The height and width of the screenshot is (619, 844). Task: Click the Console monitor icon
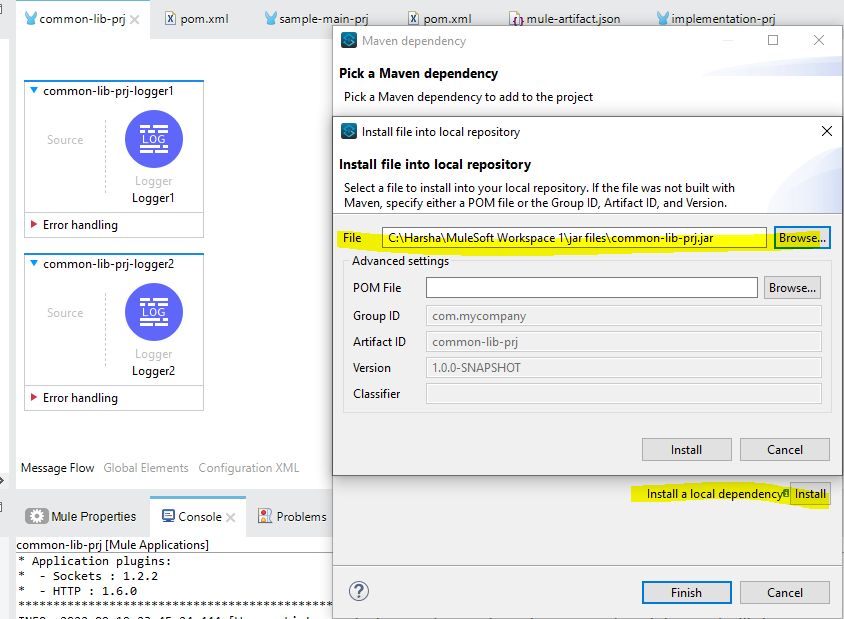[168, 516]
